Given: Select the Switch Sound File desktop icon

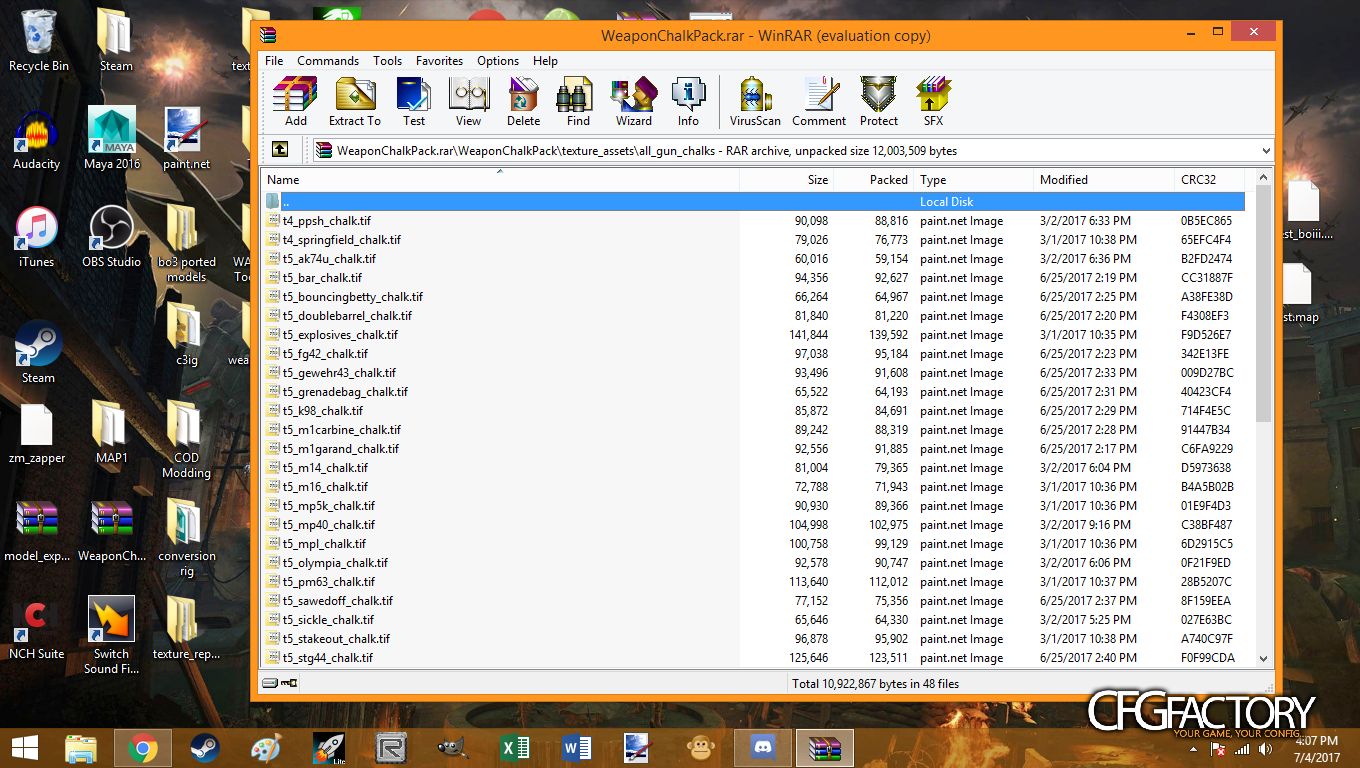Looking at the screenshot, I should pyautogui.click(x=112, y=636).
